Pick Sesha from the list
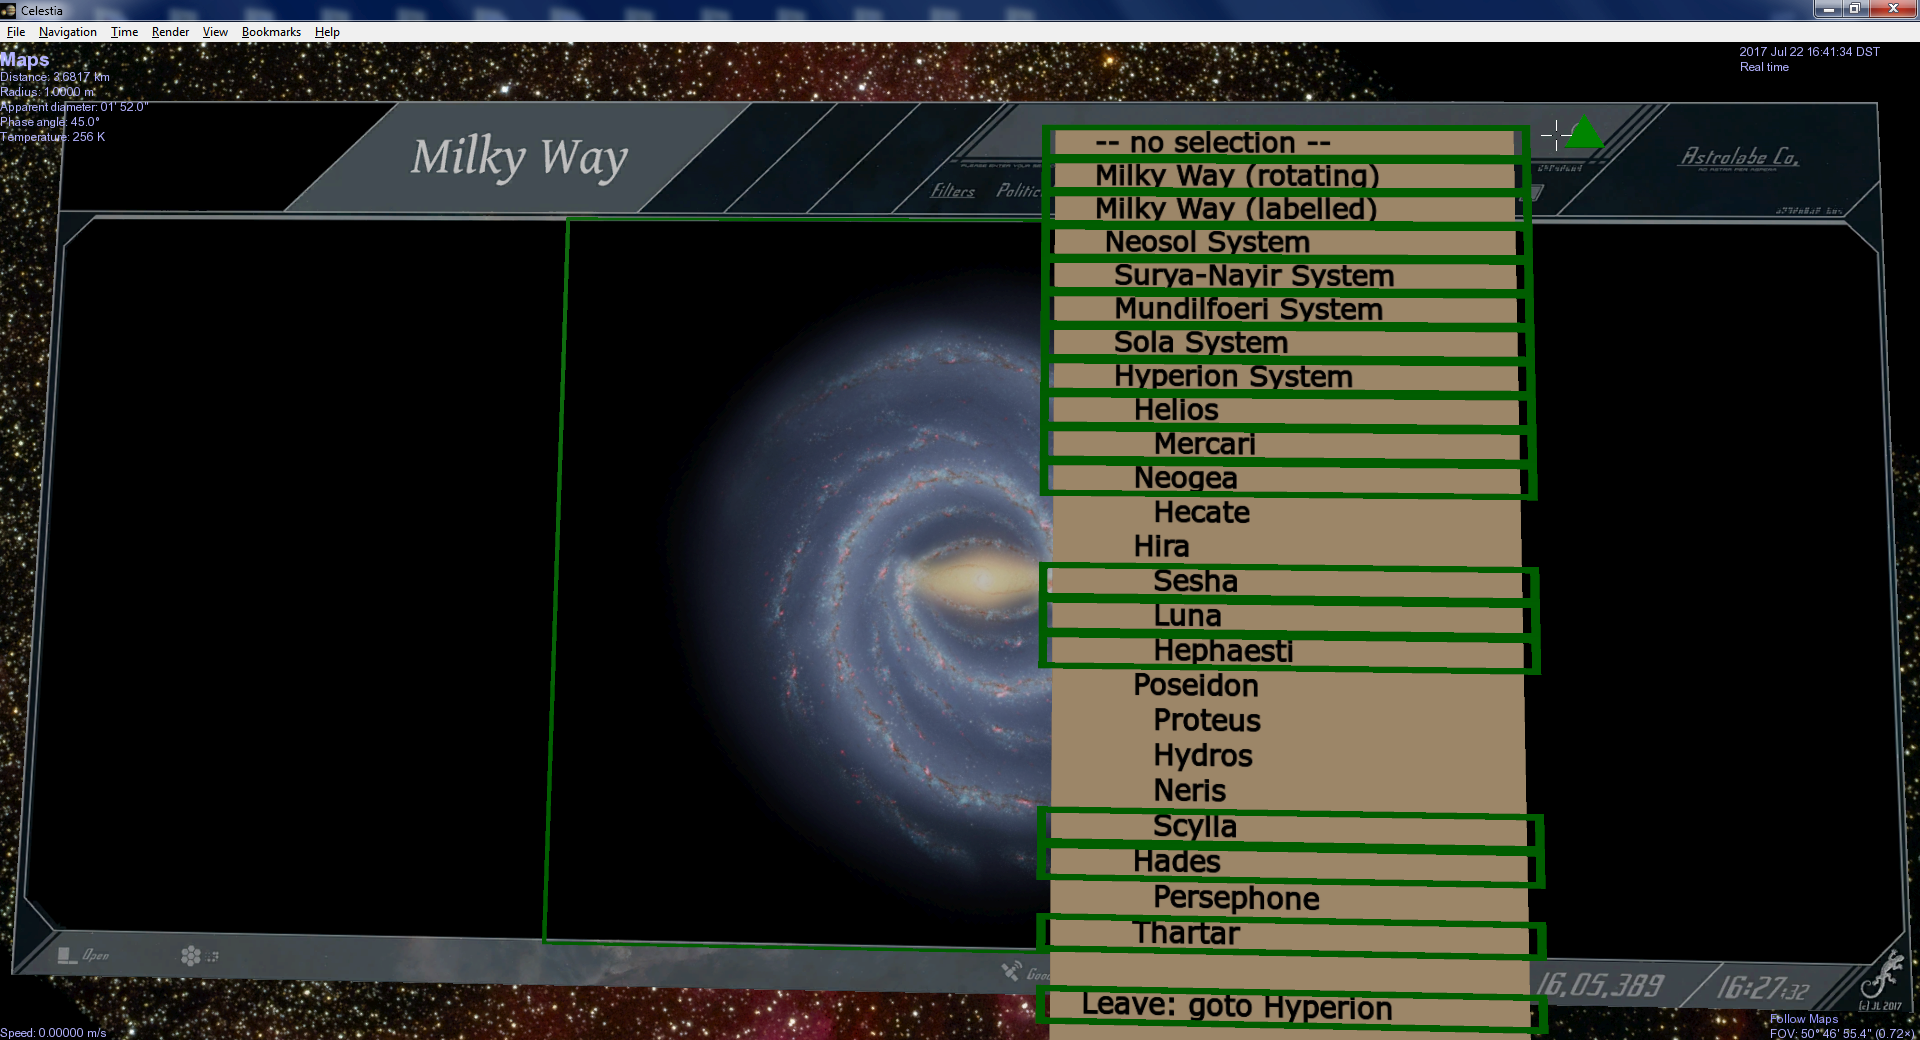The height and width of the screenshot is (1040, 1920). pos(1288,582)
